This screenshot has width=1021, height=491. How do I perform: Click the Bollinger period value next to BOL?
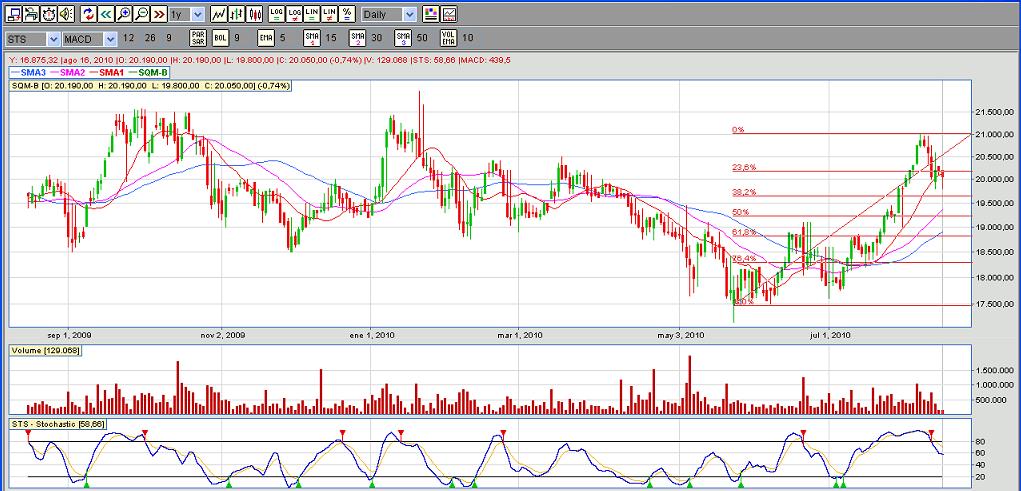coord(237,38)
